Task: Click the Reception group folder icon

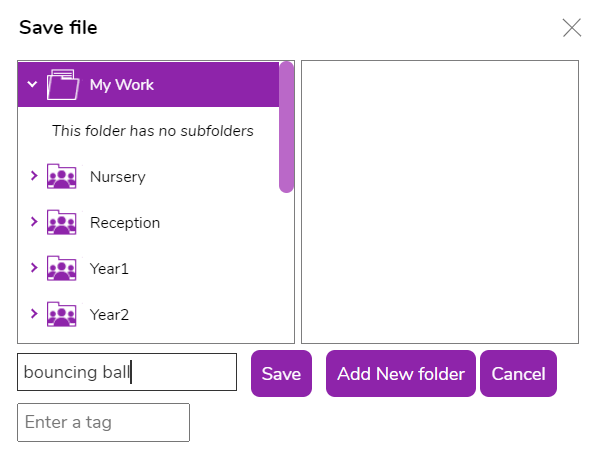Action: click(x=62, y=222)
